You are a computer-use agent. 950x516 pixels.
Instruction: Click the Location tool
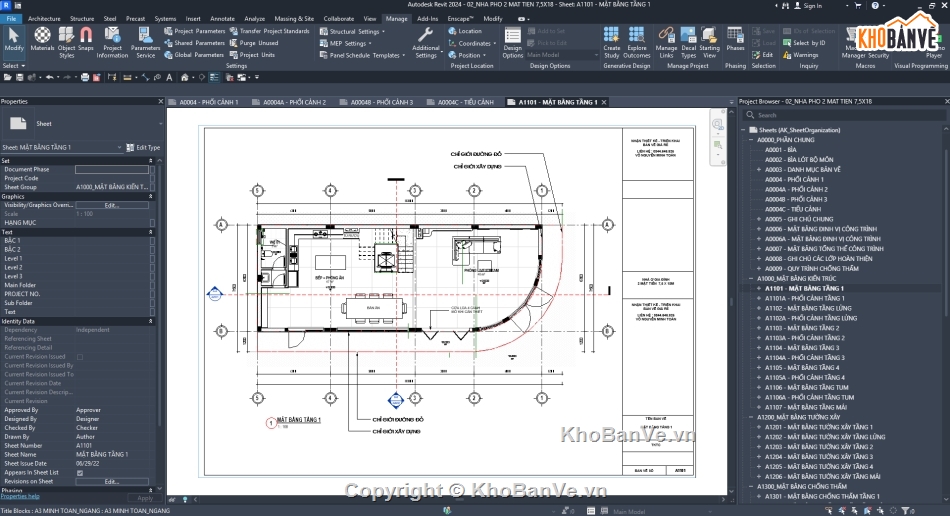pos(465,31)
